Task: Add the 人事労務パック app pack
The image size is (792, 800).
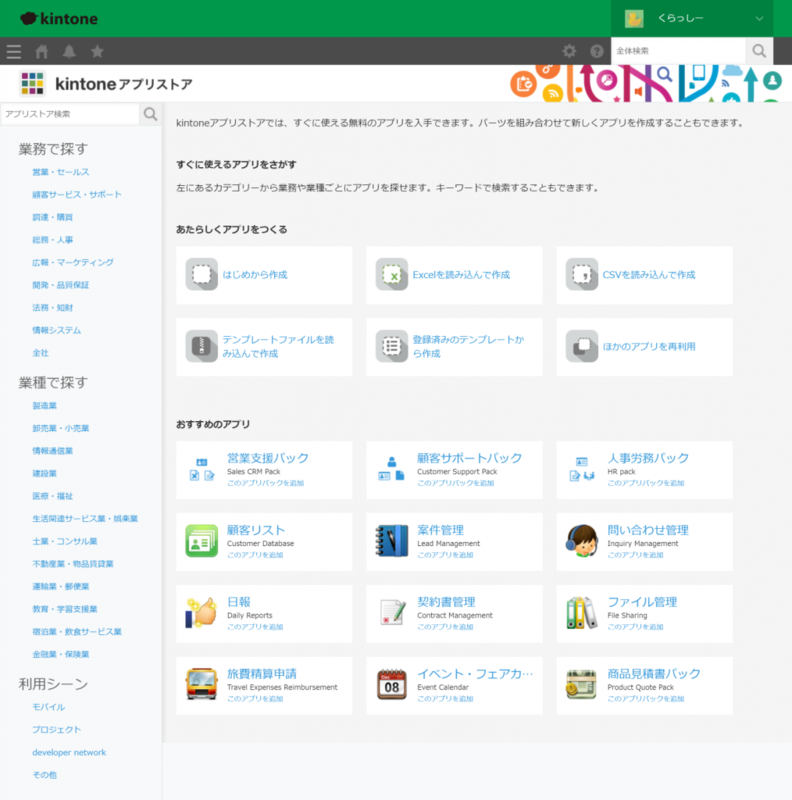Action: [x=646, y=483]
